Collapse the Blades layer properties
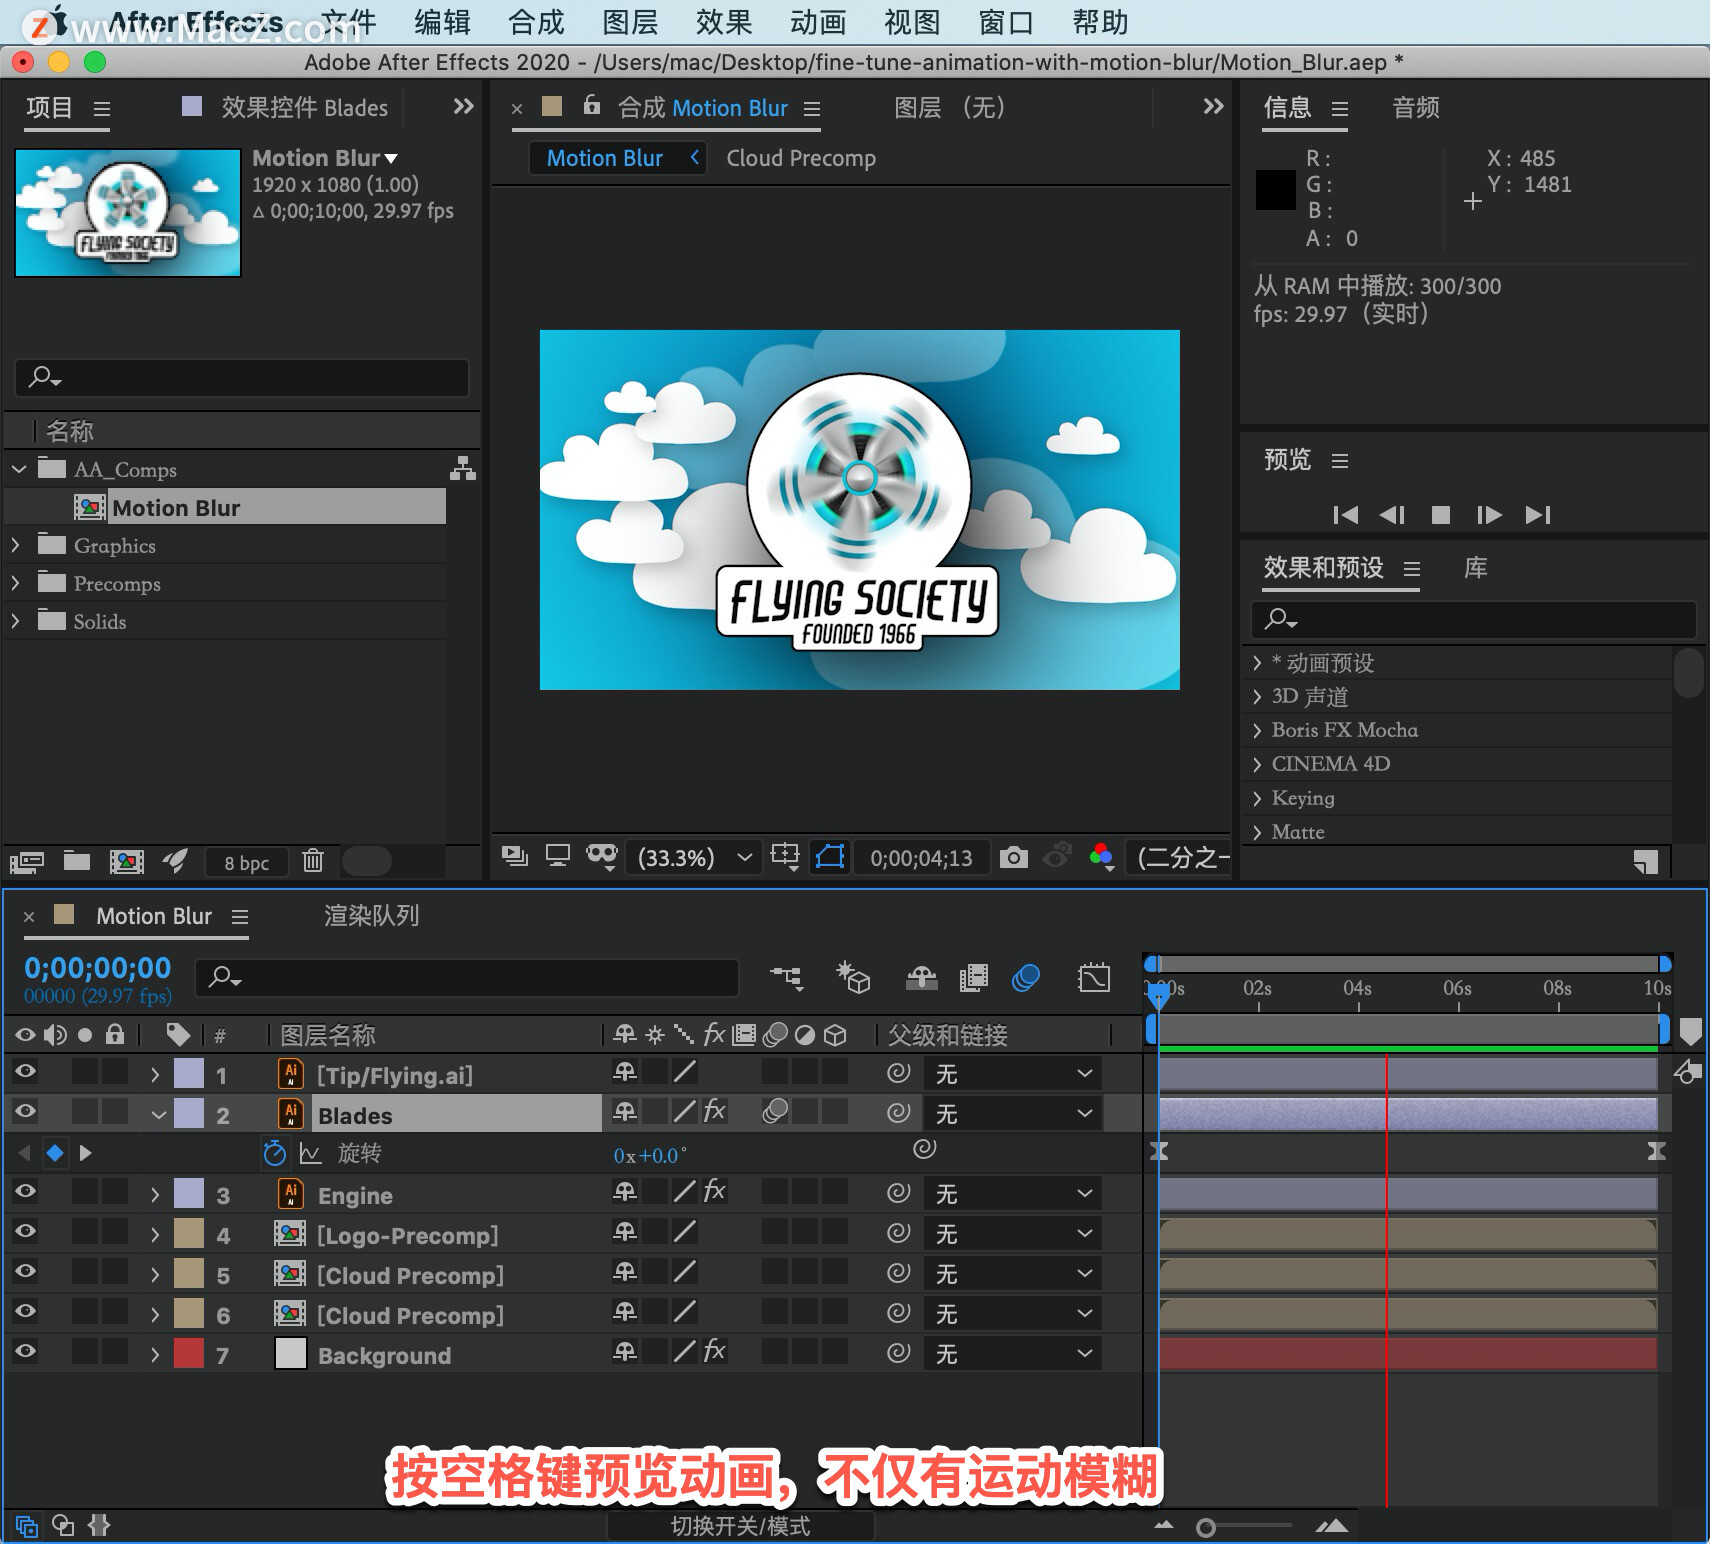 tap(157, 1114)
